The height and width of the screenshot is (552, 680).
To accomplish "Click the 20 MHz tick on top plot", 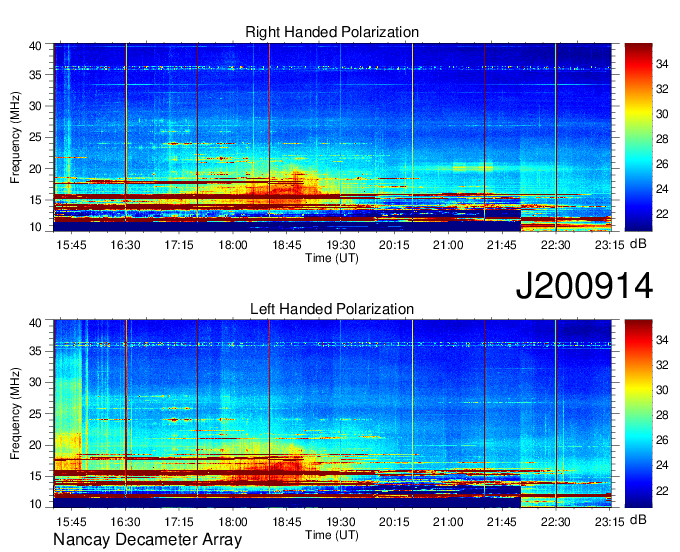I will click(35, 169).
